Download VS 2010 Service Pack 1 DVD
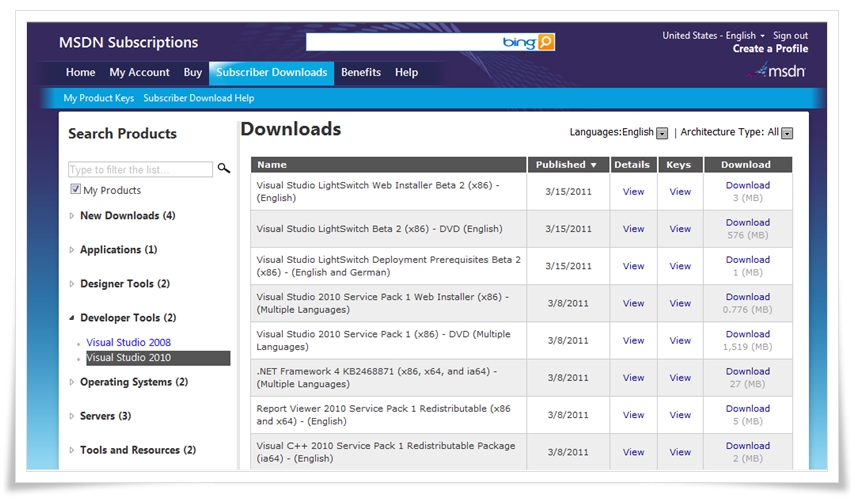 click(x=748, y=334)
